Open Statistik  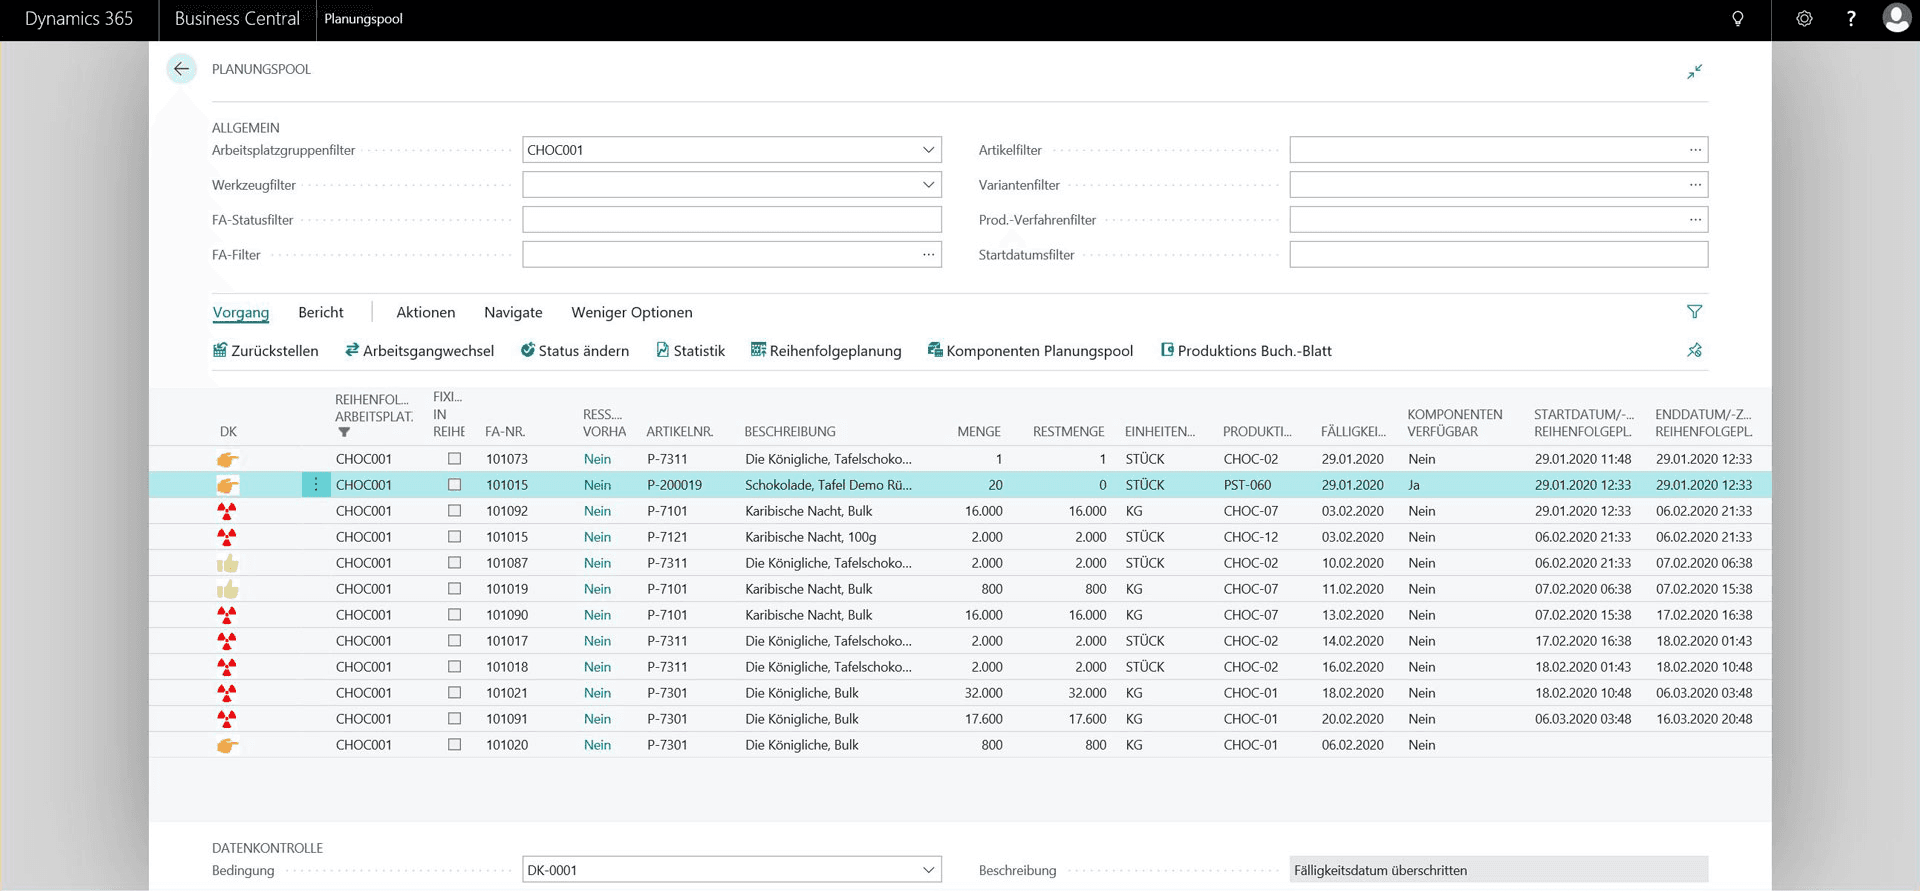691,351
